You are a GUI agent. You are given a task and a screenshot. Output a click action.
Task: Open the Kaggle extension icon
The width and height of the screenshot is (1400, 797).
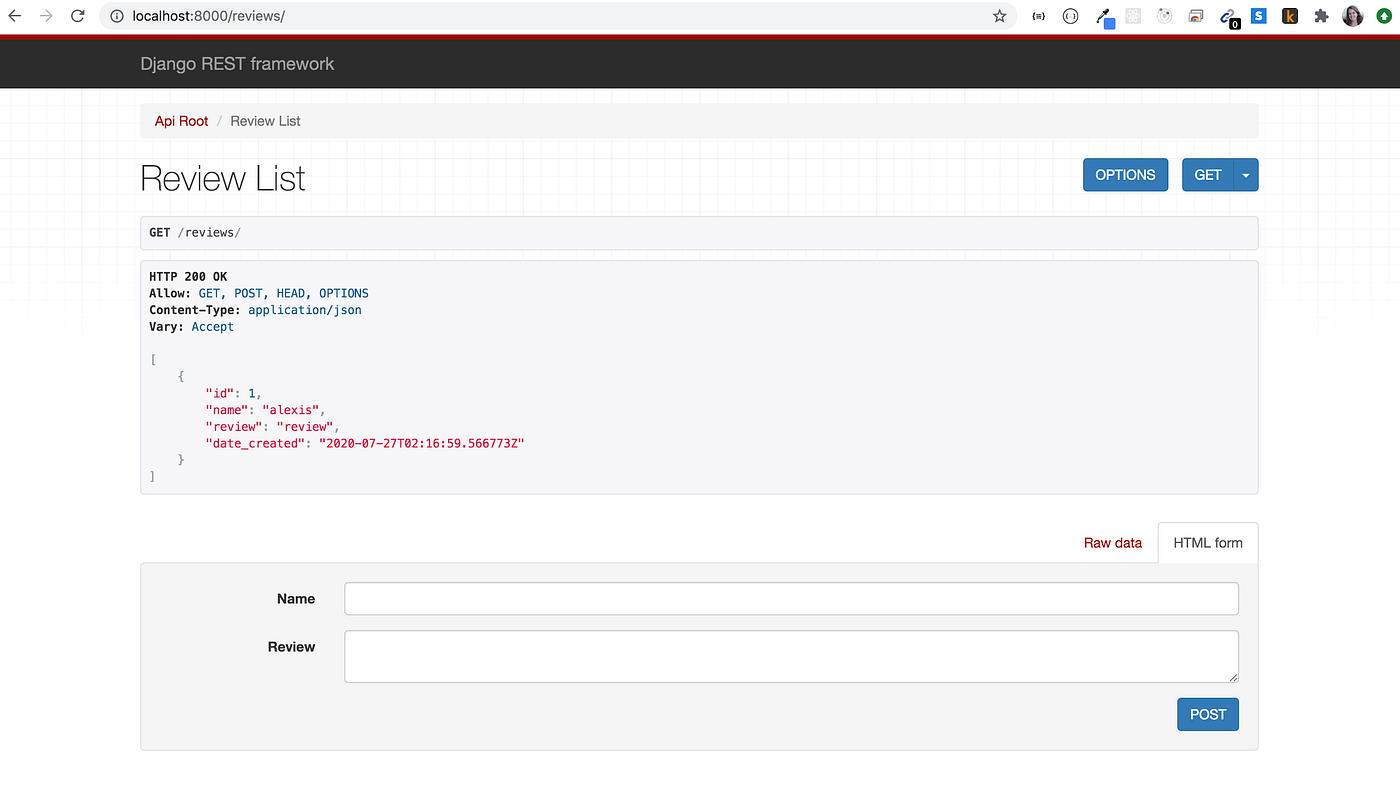point(1289,15)
